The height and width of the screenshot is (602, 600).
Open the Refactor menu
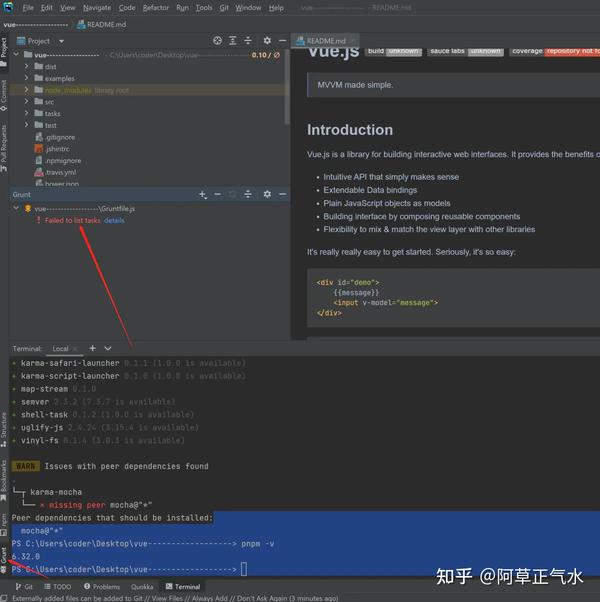tap(156, 7)
